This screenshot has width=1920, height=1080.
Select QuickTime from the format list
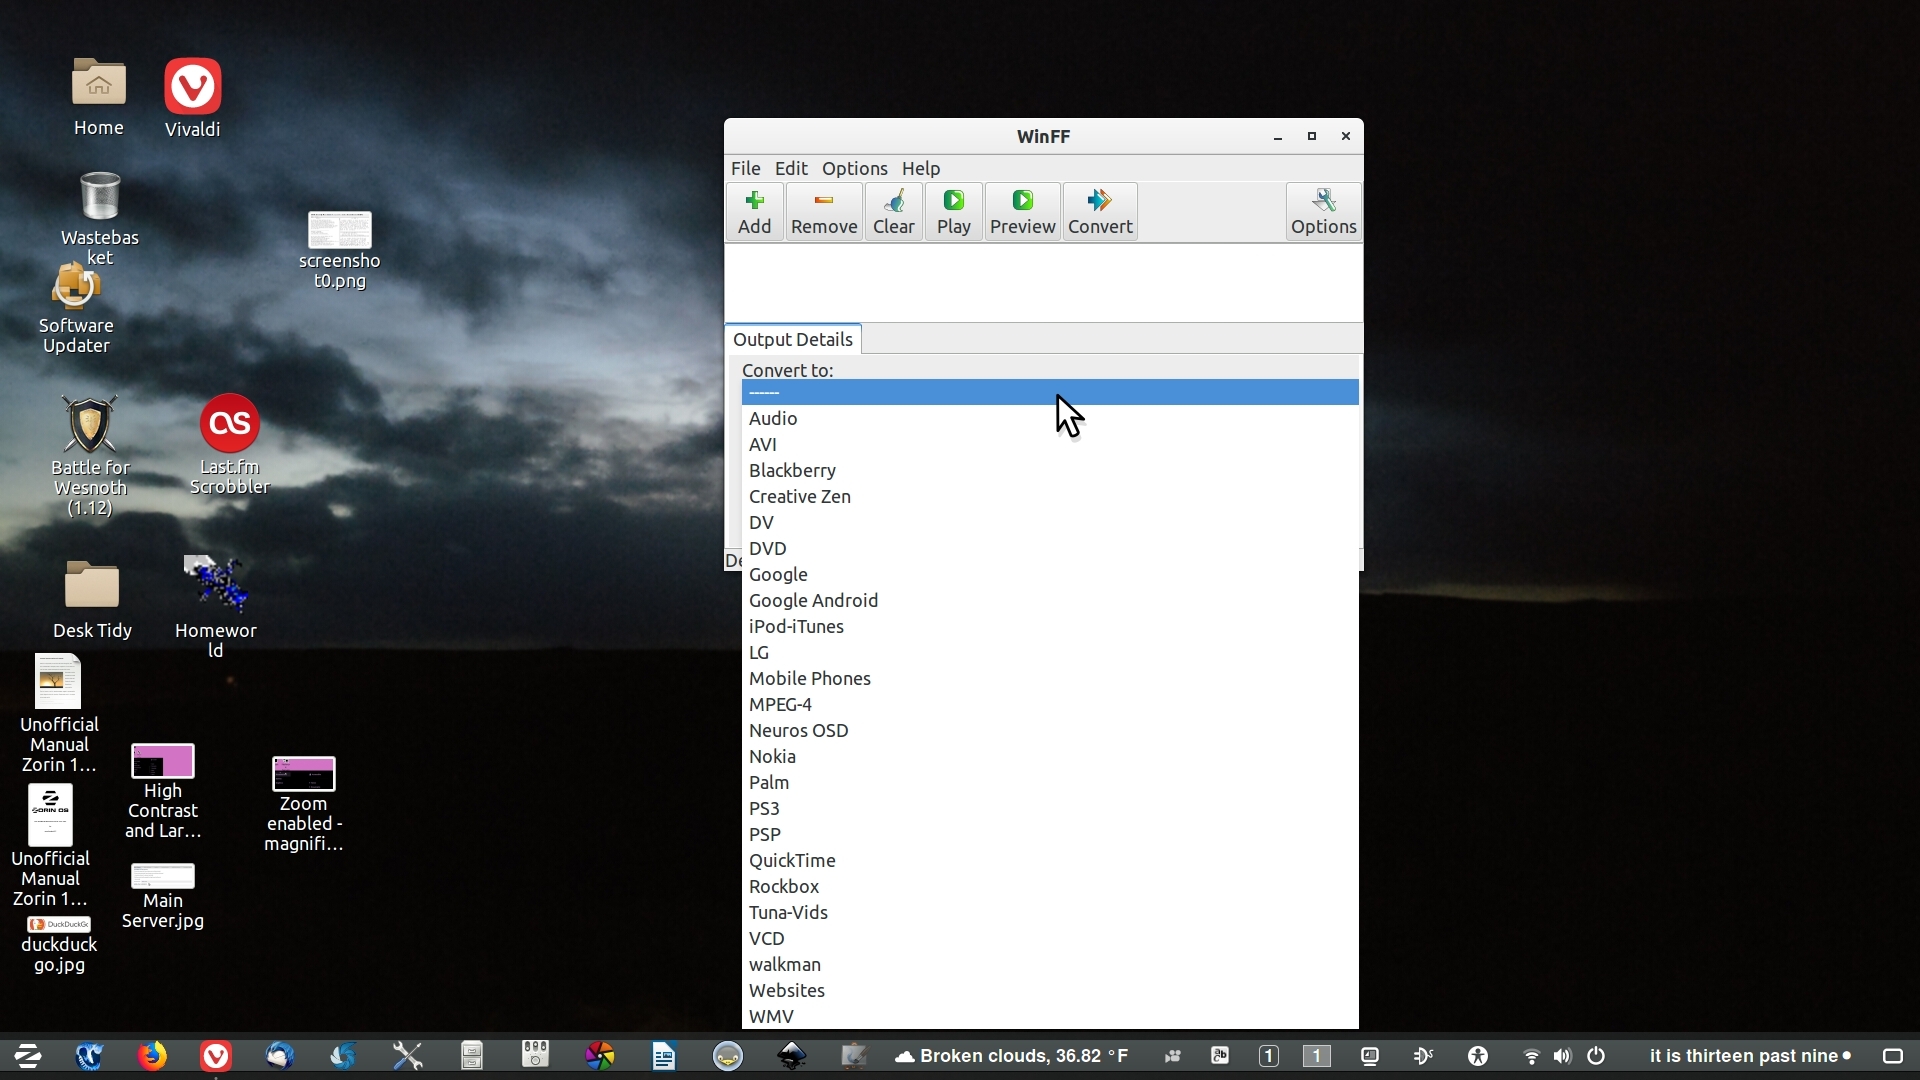point(791,860)
